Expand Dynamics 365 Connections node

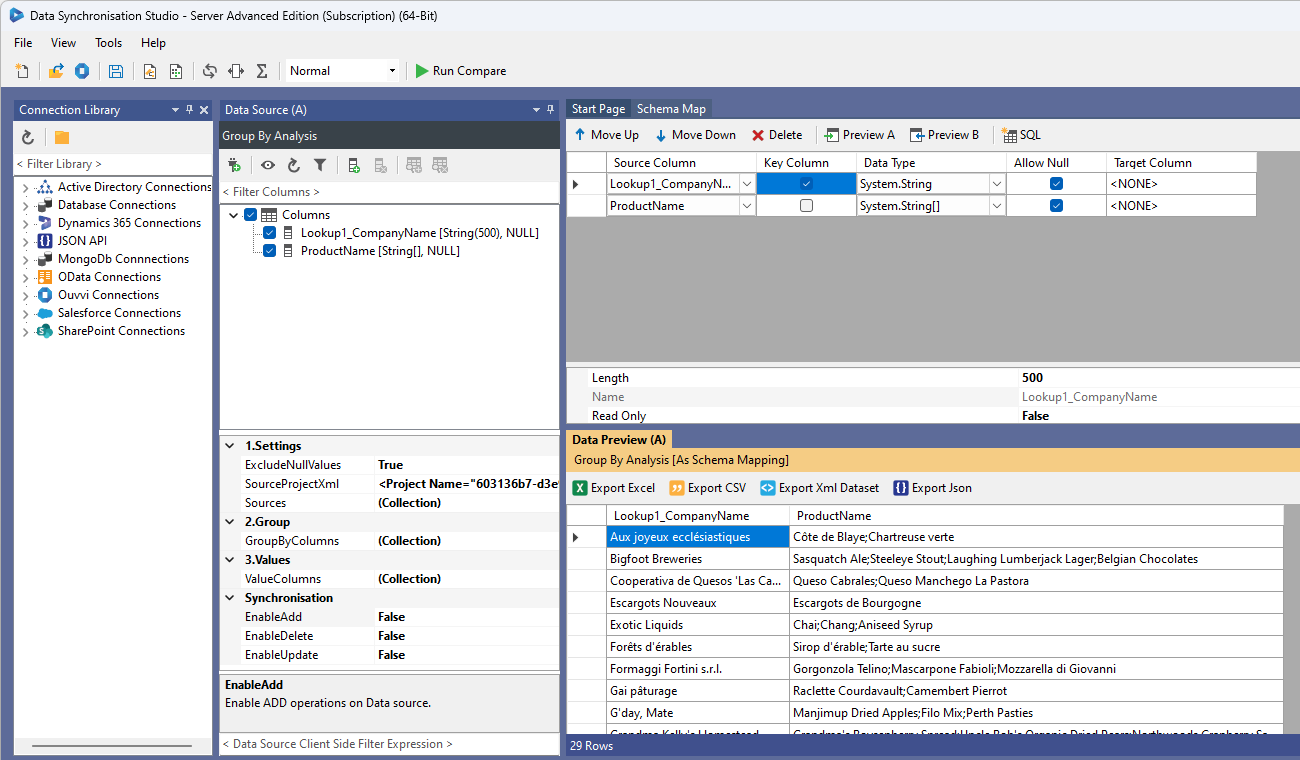[25, 223]
